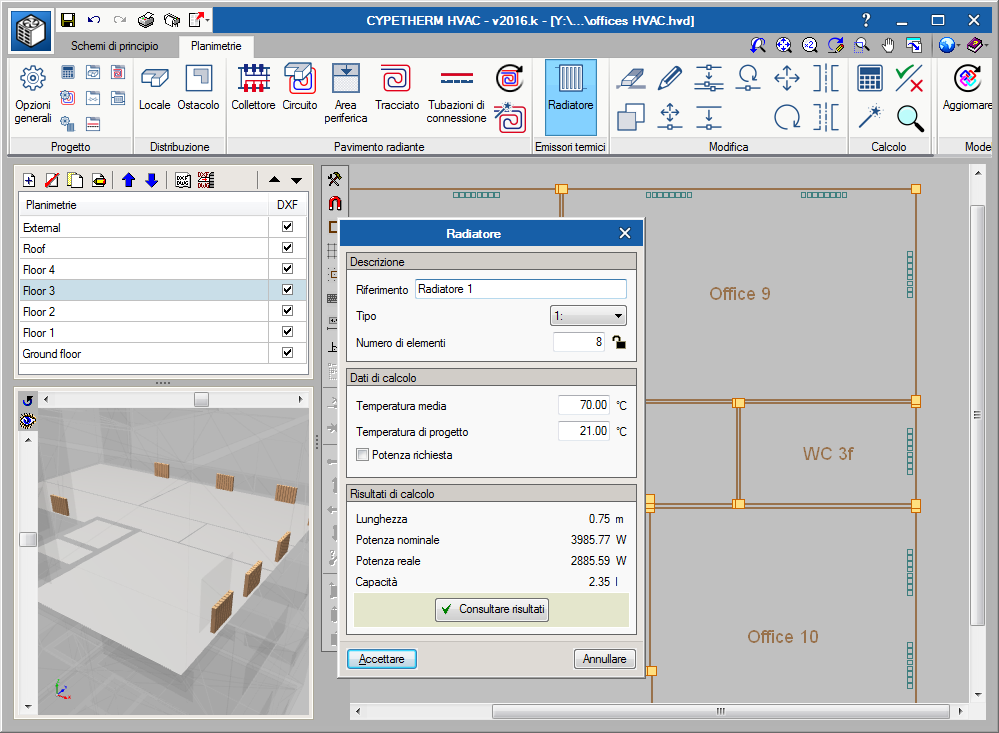Click the Accettare button
This screenshot has width=999, height=733.
click(382, 659)
